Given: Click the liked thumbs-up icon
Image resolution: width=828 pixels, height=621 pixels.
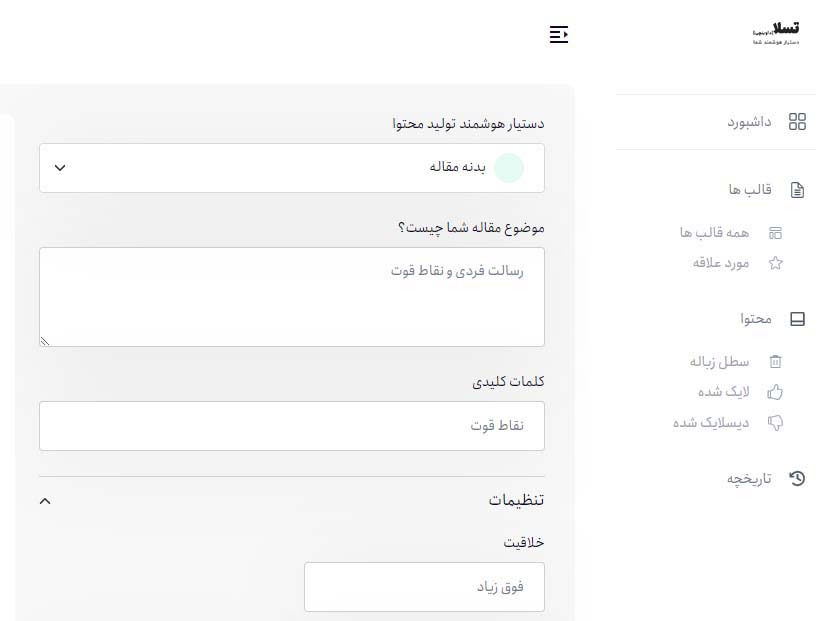Looking at the screenshot, I should 775,392.
